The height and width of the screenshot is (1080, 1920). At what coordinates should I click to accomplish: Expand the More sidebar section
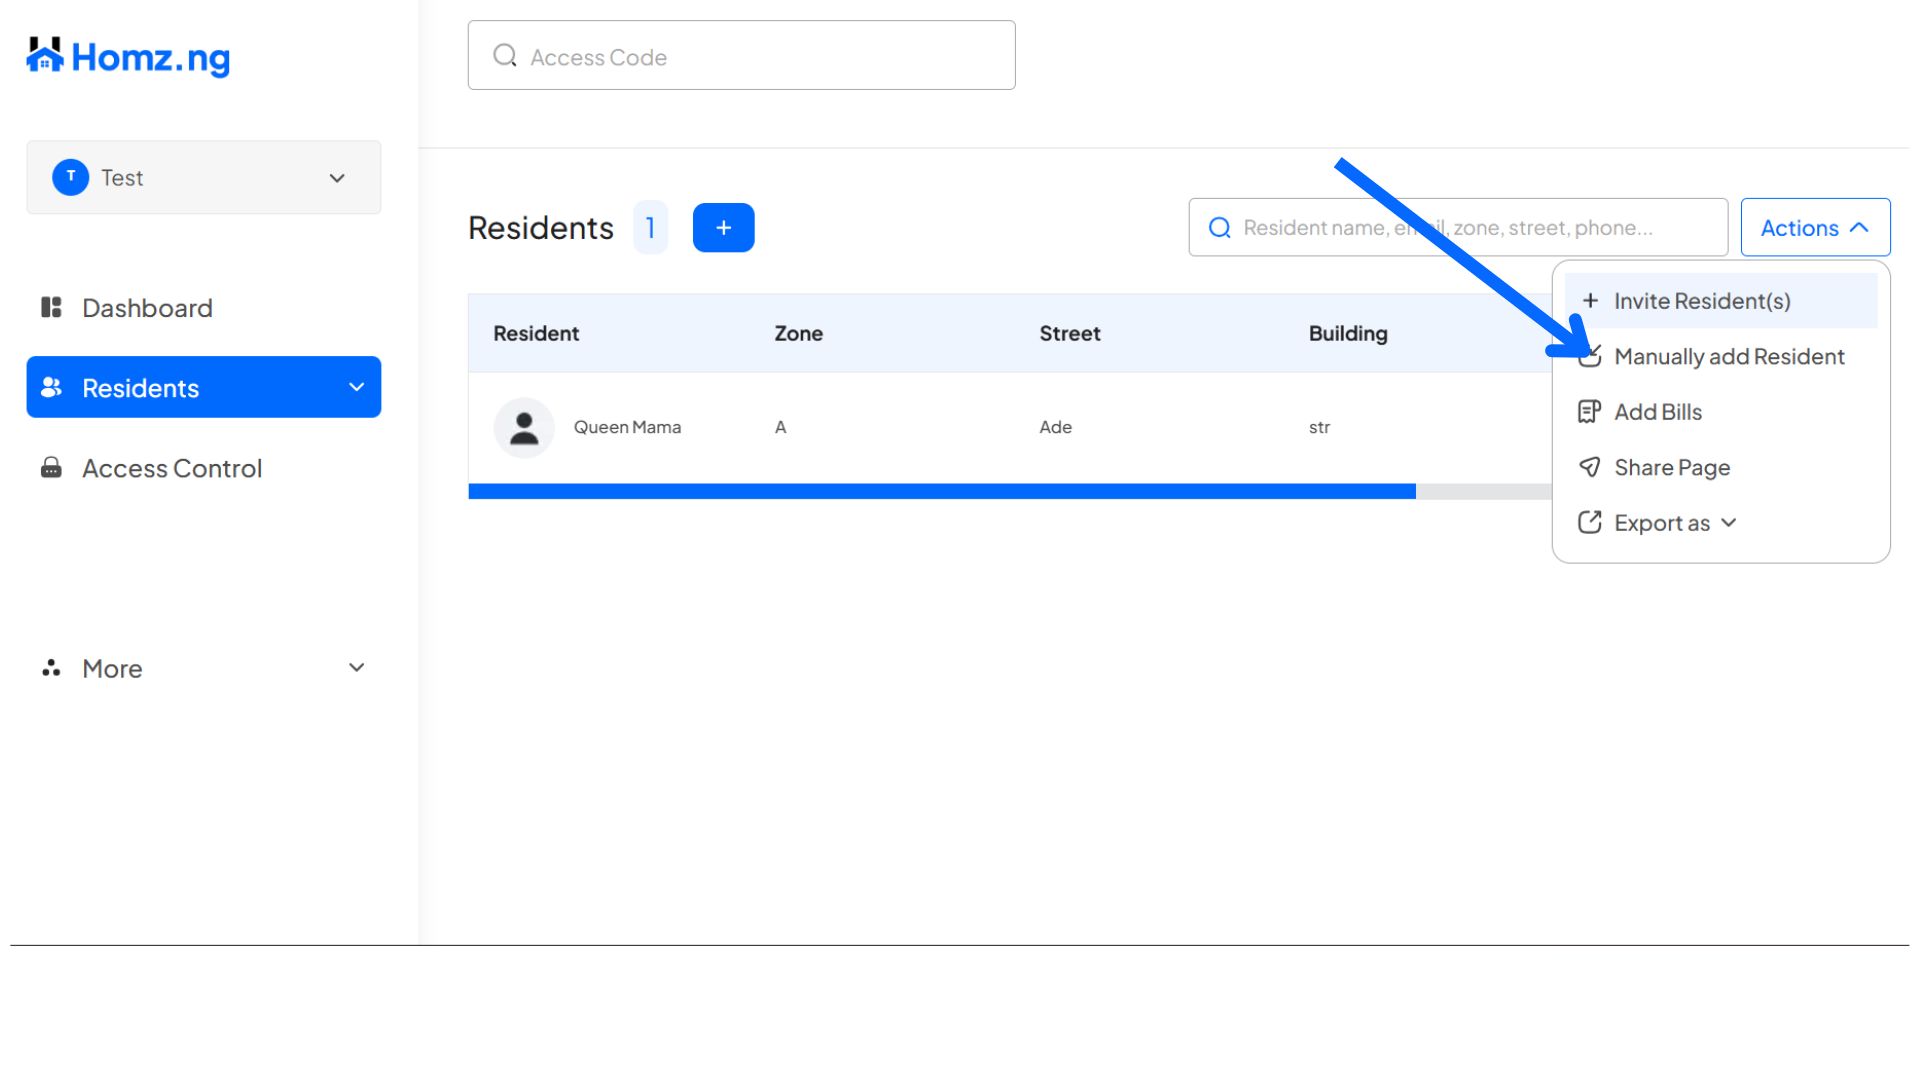(x=204, y=668)
